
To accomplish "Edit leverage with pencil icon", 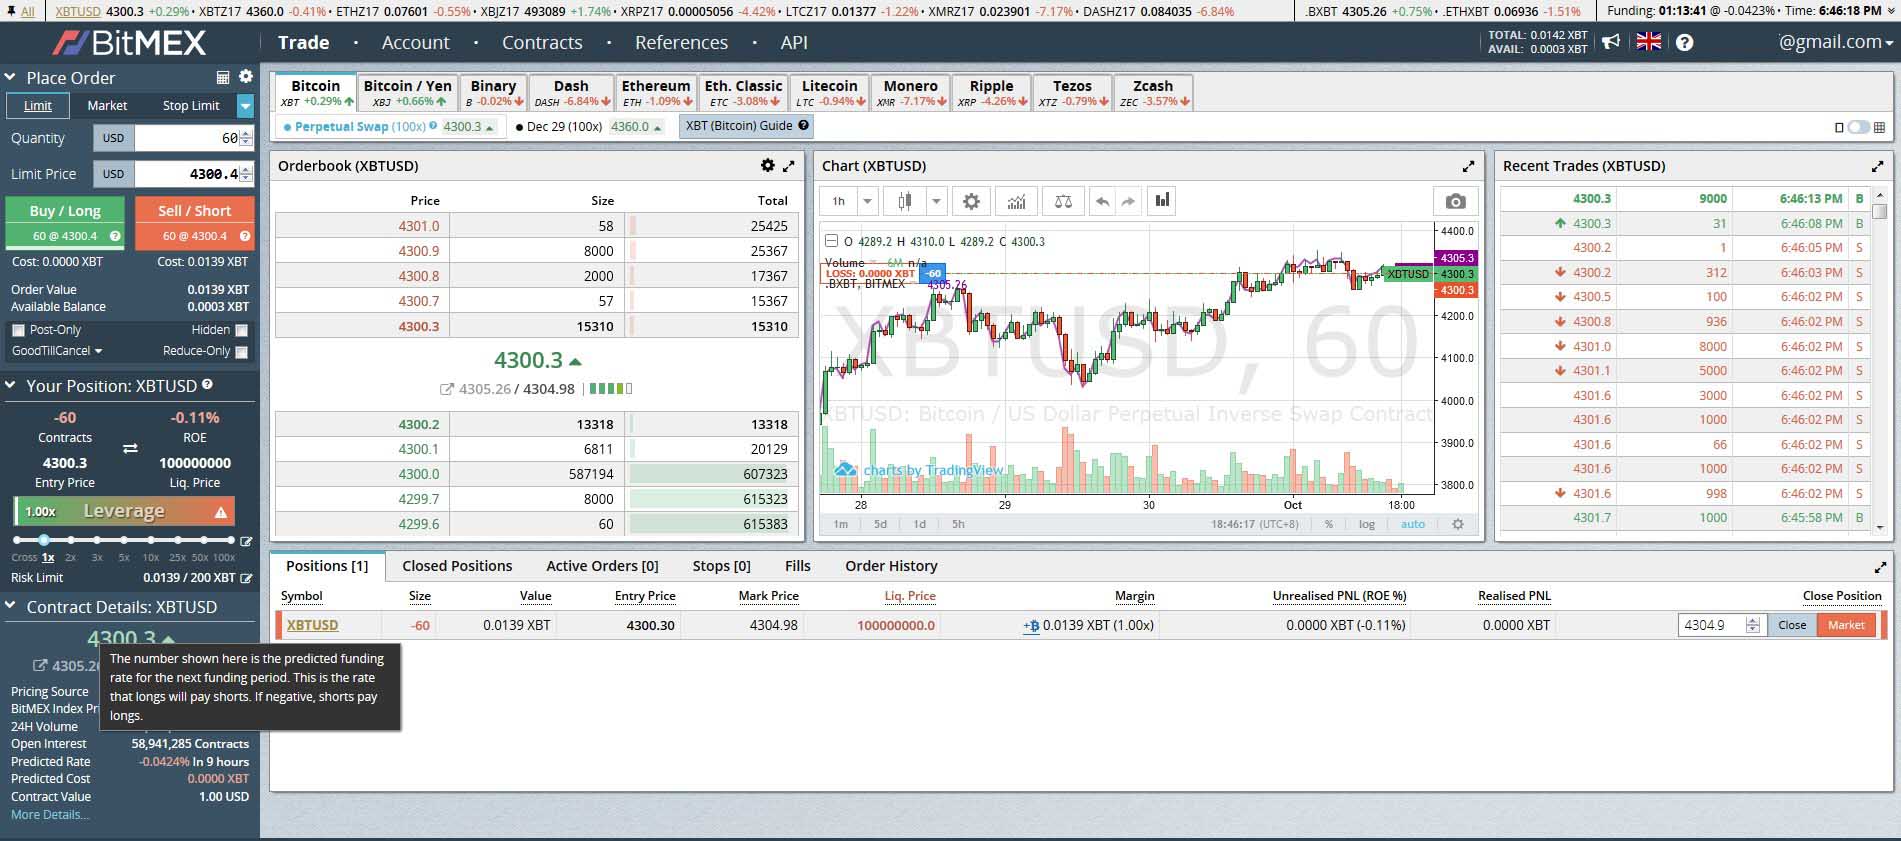I will 246,541.
